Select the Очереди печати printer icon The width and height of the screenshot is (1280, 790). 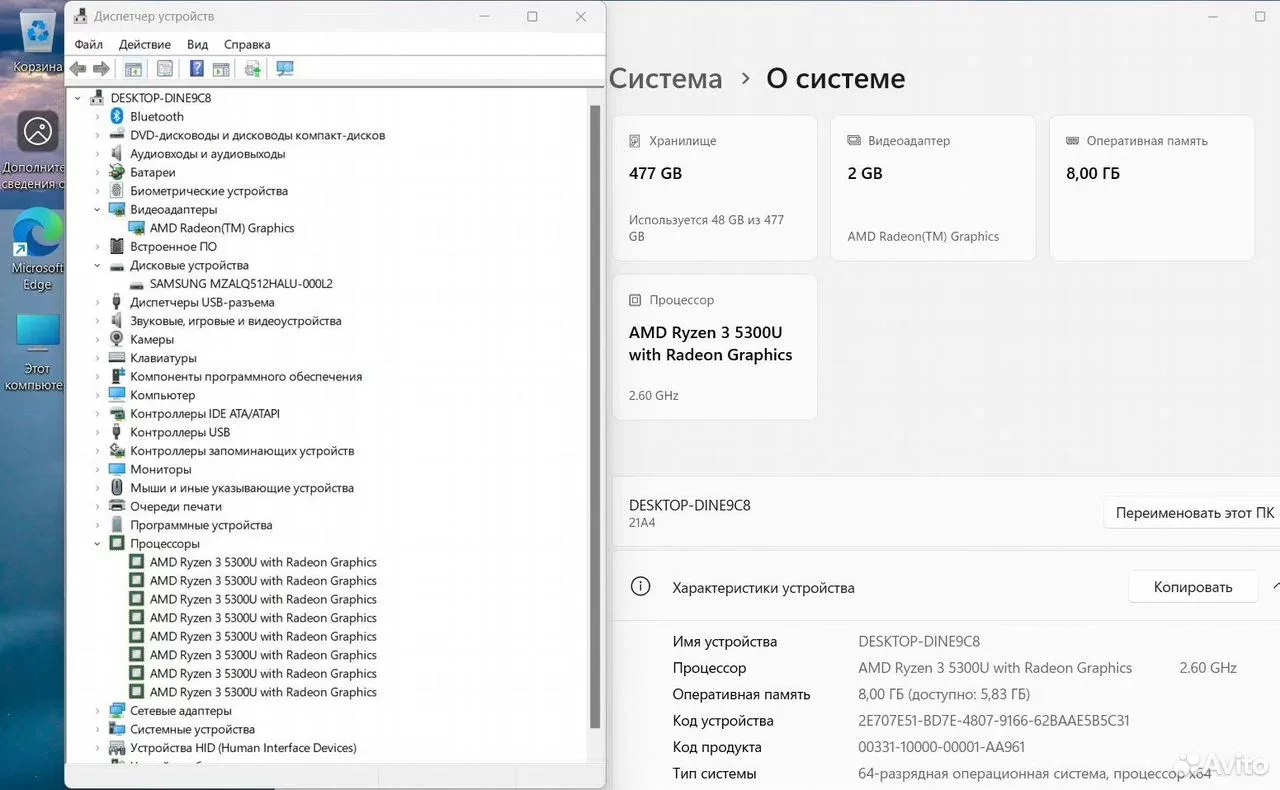pos(117,506)
